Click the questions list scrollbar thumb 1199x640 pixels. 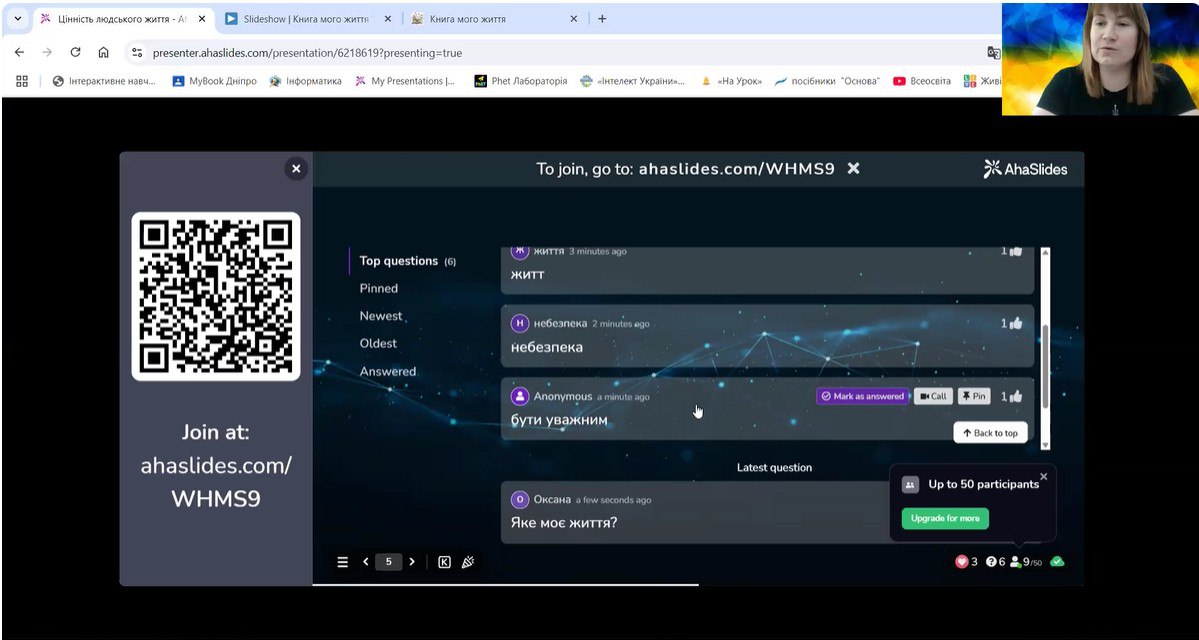coord(1045,367)
